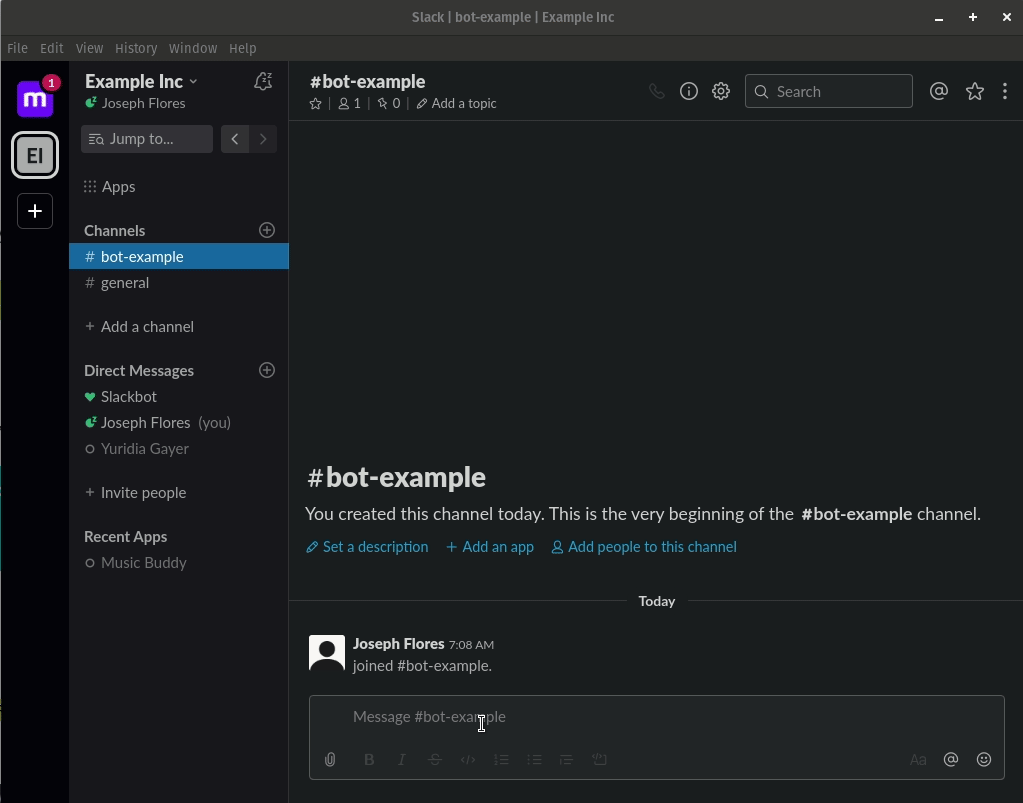Select the bot-example channel
The height and width of the screenshot is (803, 1023).
179,256
